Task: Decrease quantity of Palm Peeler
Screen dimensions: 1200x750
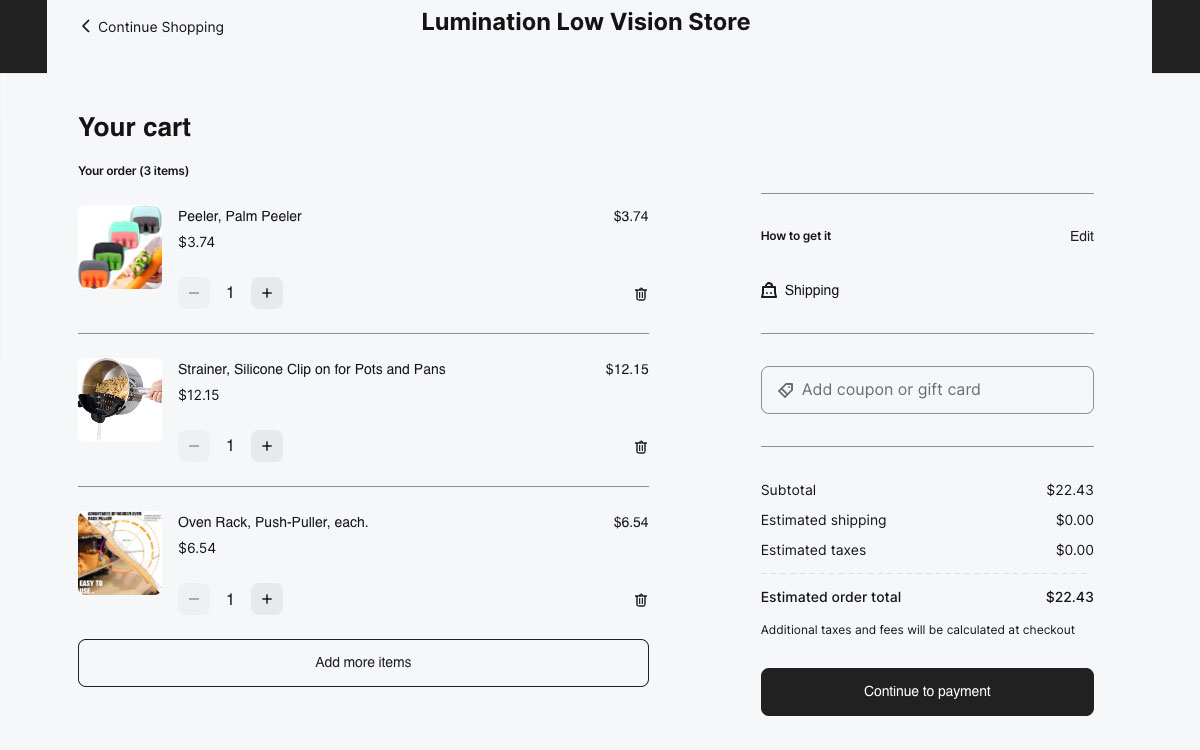Action: tap(194, 293)
